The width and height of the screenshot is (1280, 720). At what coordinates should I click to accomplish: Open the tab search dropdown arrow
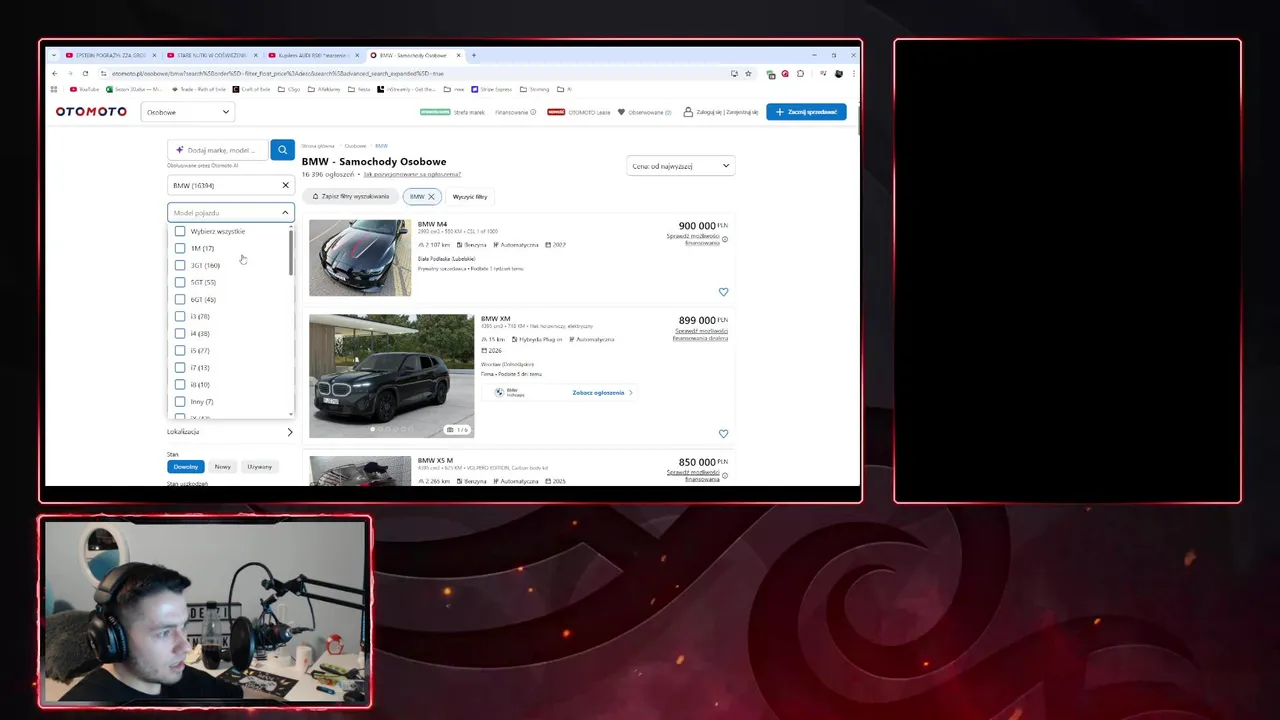pos(54,55)
